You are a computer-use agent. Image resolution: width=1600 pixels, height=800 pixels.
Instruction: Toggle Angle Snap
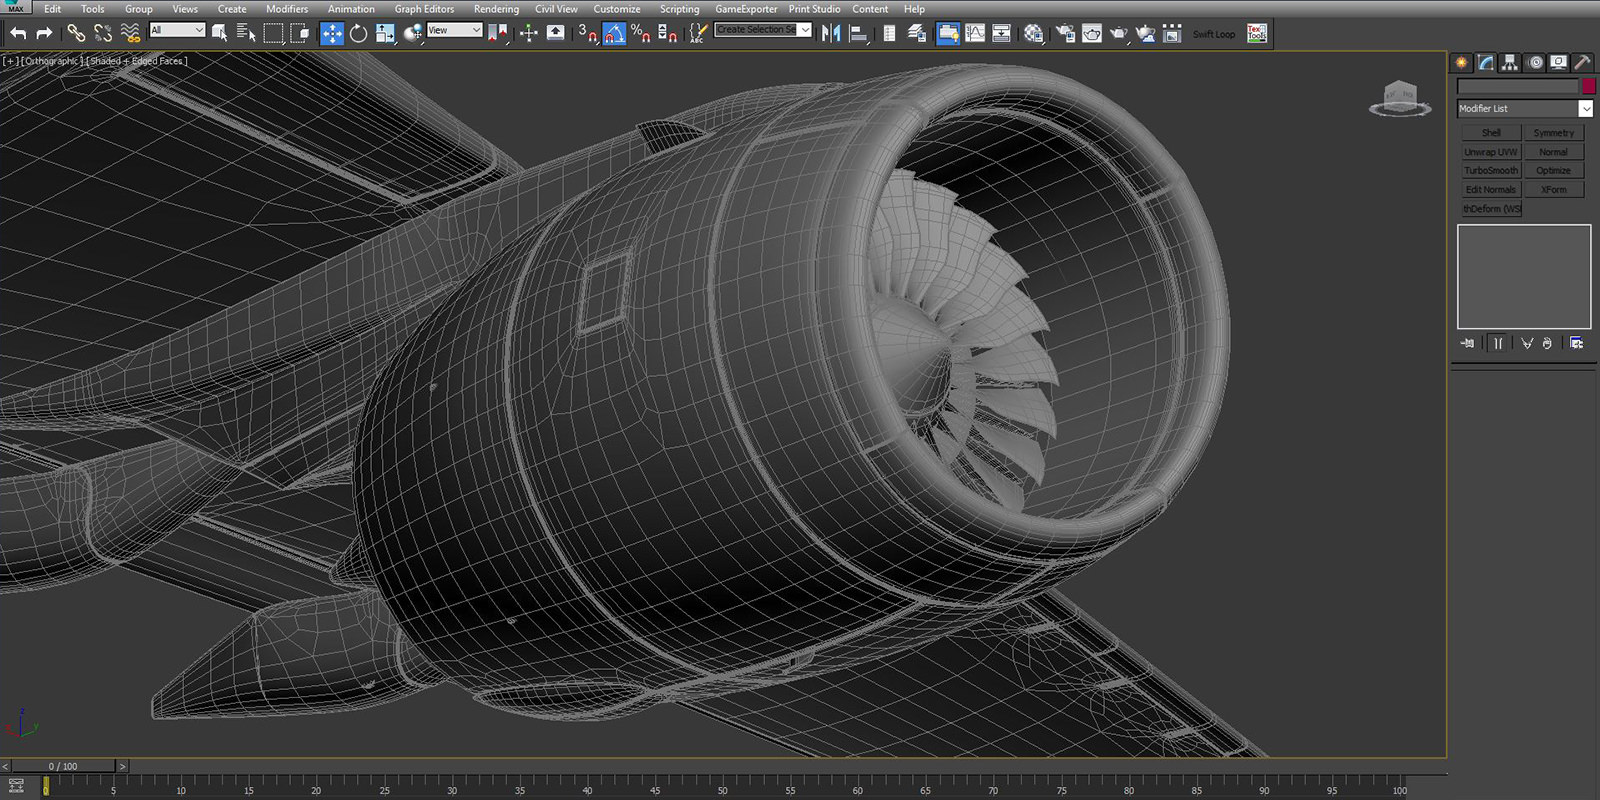(x=613, y=34)
